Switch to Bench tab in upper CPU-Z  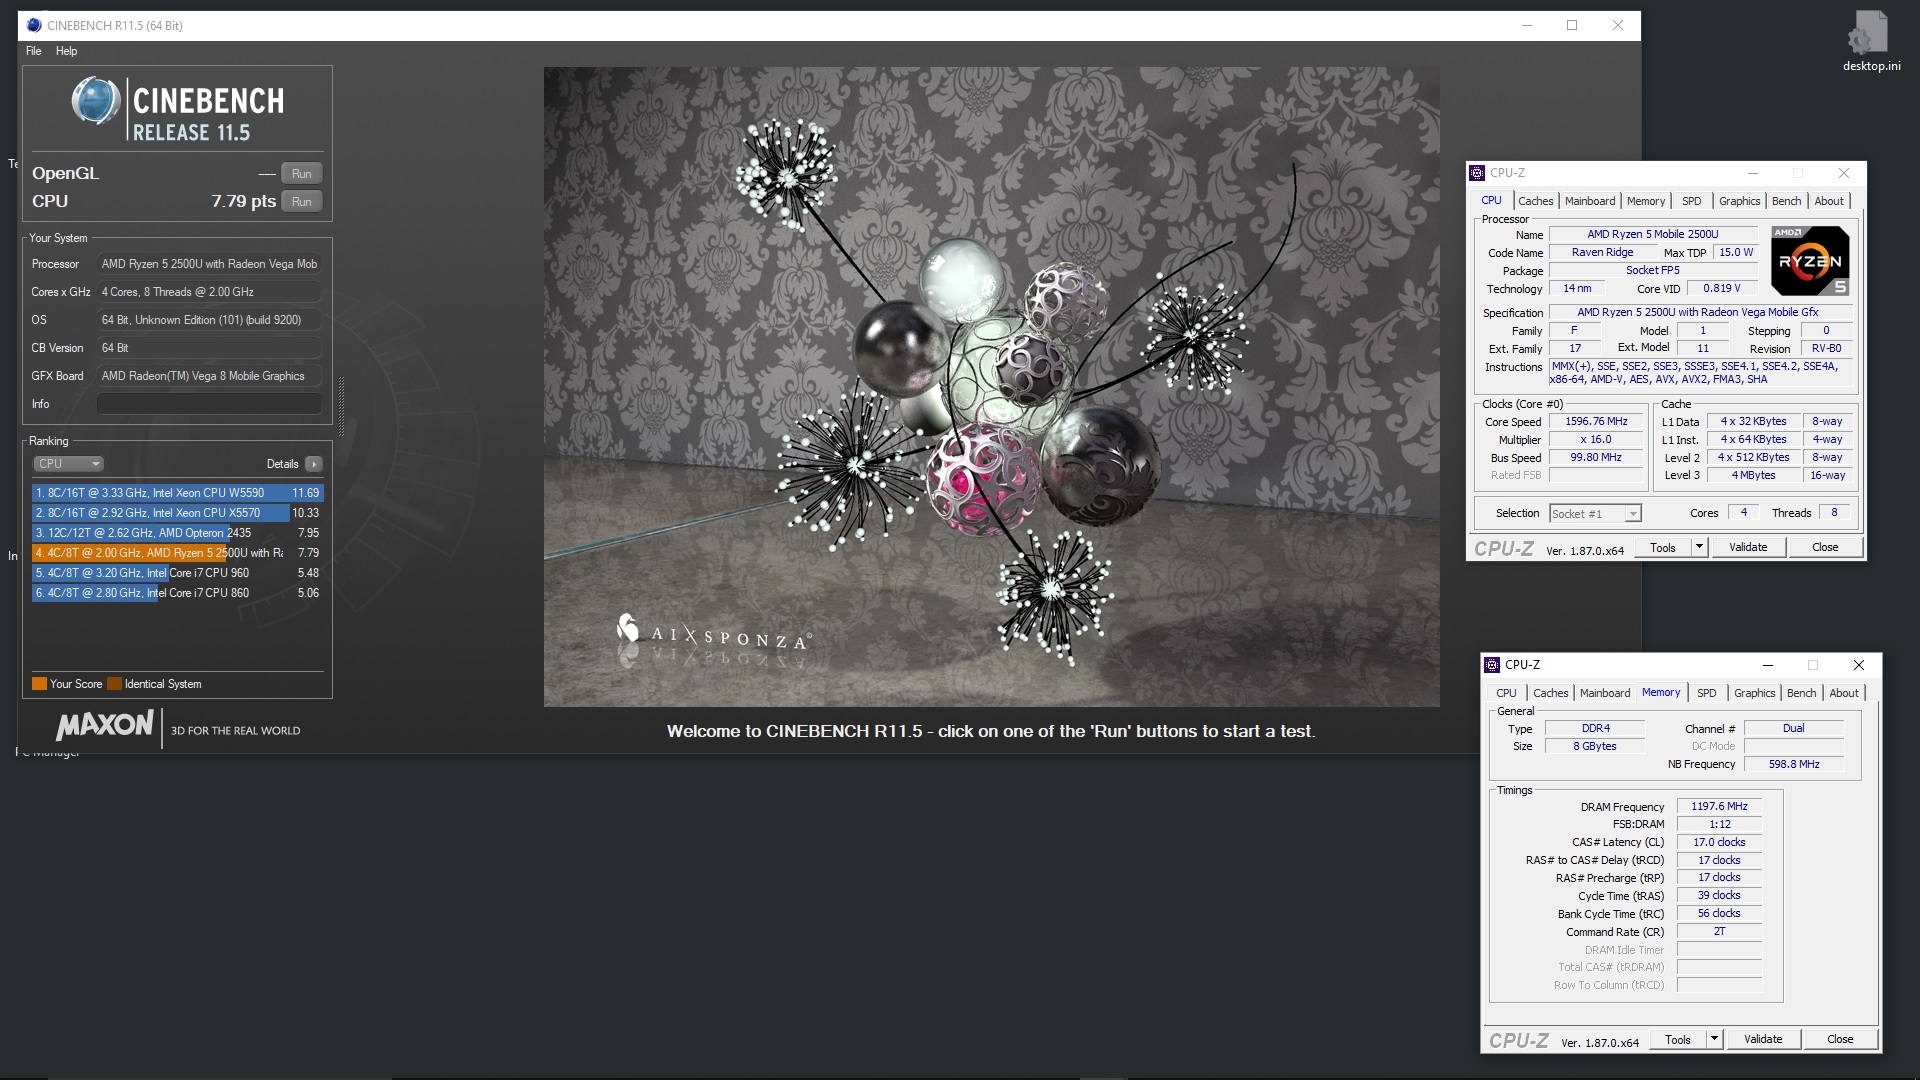(x=1786, y=201)
